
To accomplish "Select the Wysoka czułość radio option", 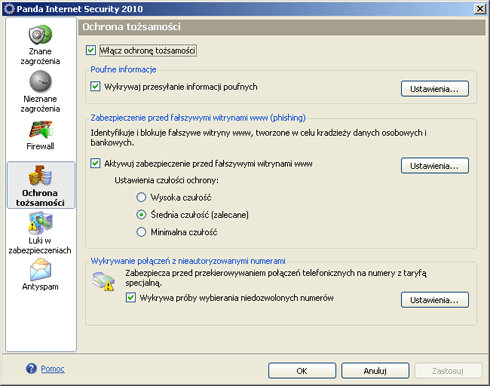I will [141, 197].
